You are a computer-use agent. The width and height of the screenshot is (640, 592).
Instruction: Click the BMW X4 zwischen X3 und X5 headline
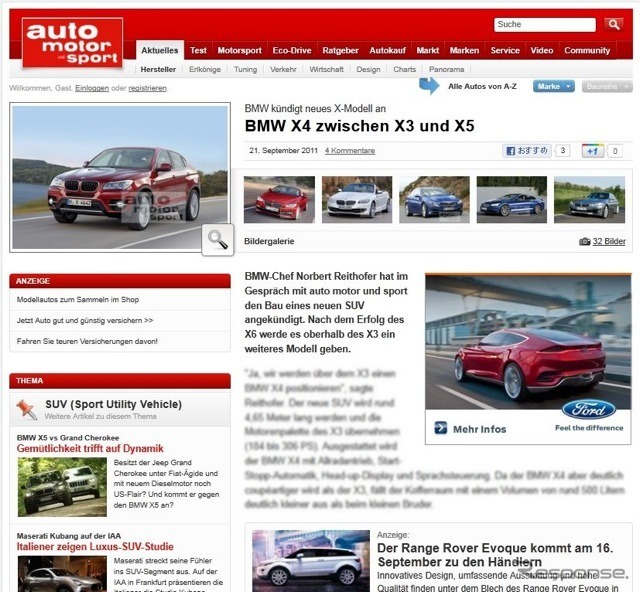[x=359, y=126]
